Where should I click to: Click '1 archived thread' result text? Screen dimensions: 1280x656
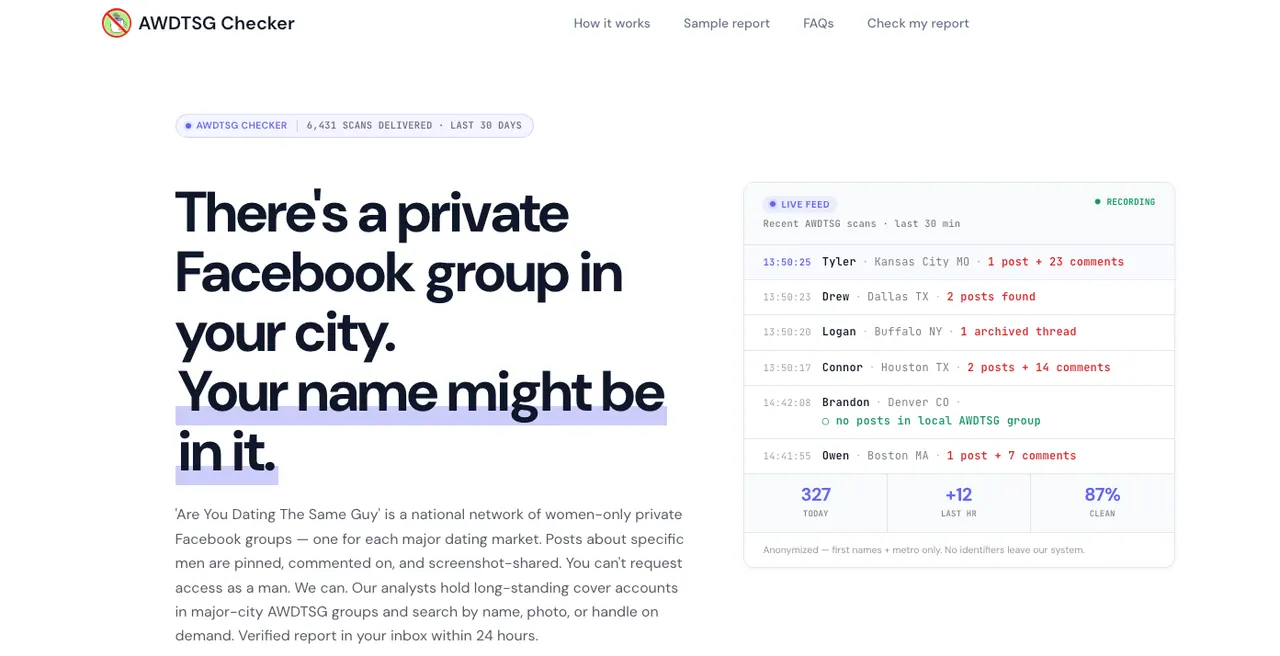[1018, 332]
